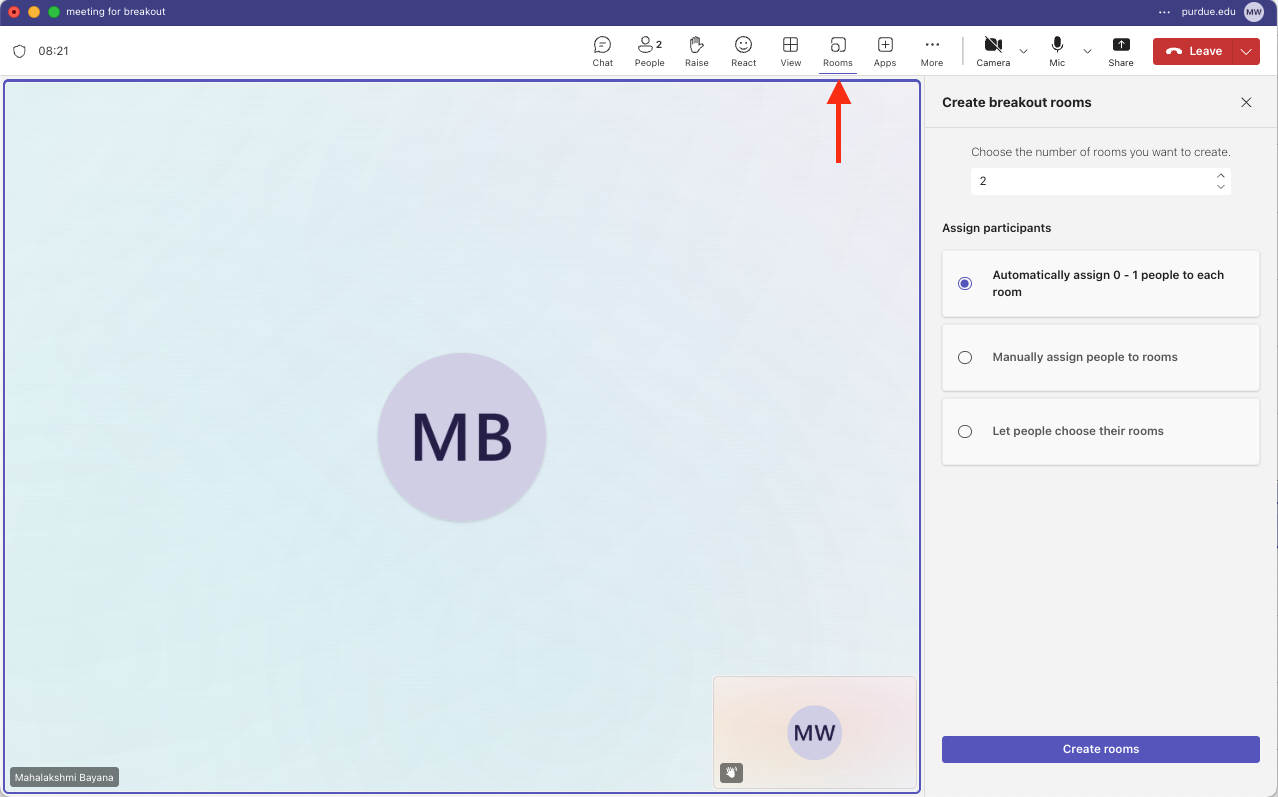Raise your hand in the meeting
The width and height of the screenshot is (1278, 797).
(x=696, y=51)
